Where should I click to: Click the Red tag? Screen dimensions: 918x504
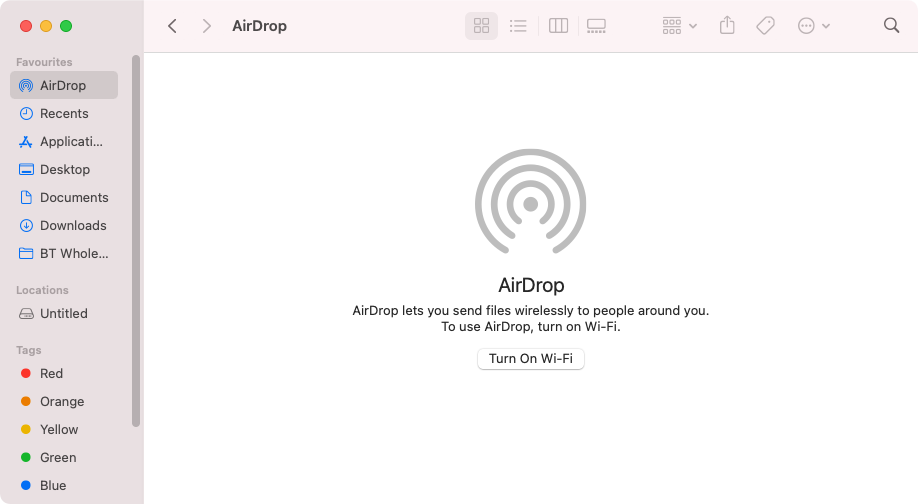64,373
